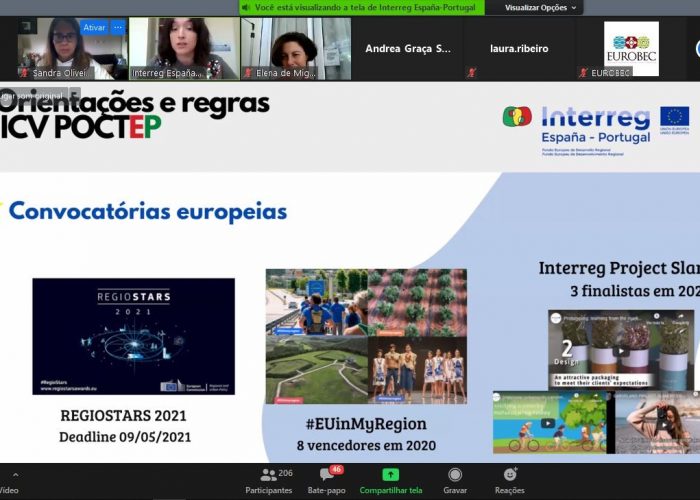Click the muted microphone icon on Elena's tile
Image resolution: width=700 pixels, height=500 pixels.
pyautogui.click(x=248, y=73)
